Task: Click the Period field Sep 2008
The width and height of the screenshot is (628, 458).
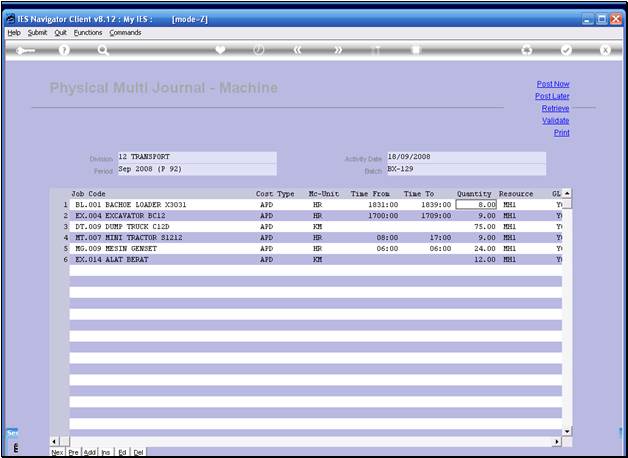Action: [197, 169]
